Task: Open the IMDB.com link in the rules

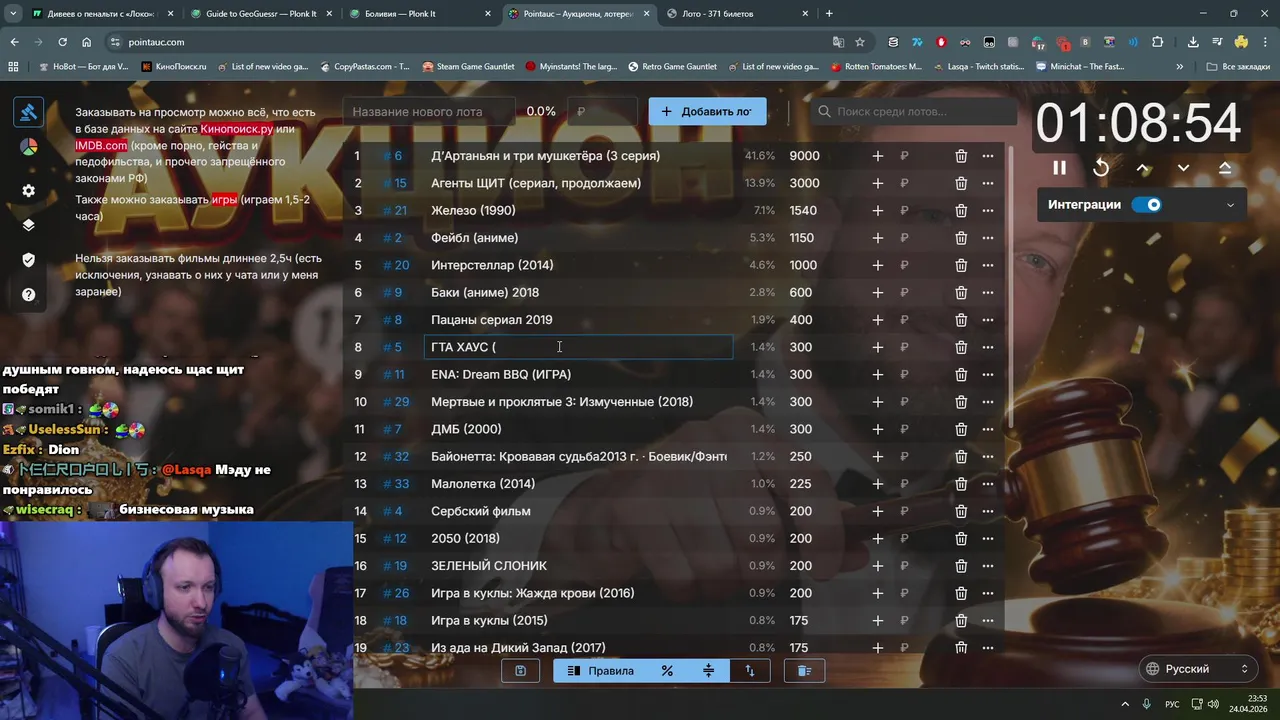Action: click(x=101, y=146)
